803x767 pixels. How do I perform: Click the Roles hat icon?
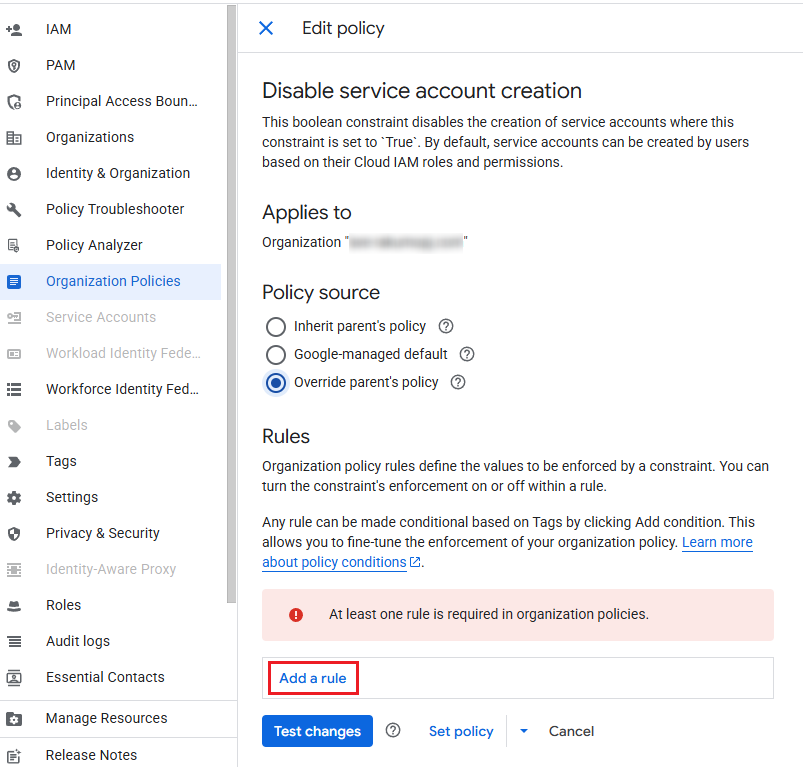tap(14, 605)
